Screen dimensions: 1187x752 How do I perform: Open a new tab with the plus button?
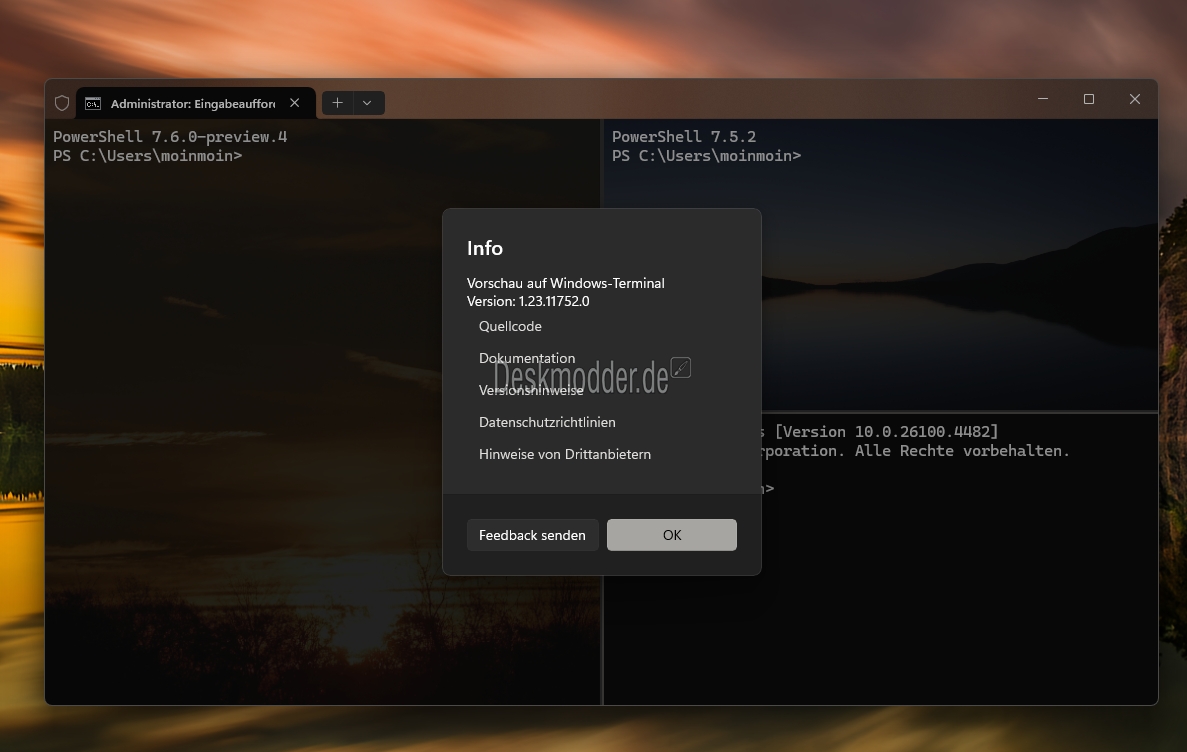tap(338, 103)
